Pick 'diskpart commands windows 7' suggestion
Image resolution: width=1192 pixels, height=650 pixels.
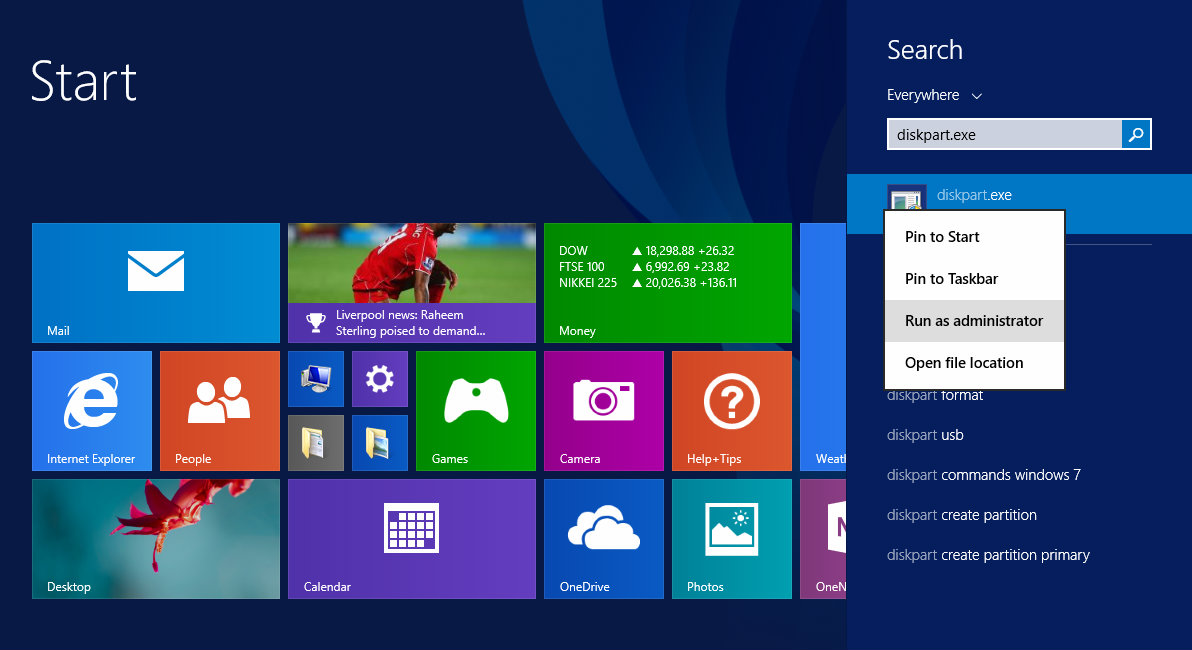(x=983, y=475)
